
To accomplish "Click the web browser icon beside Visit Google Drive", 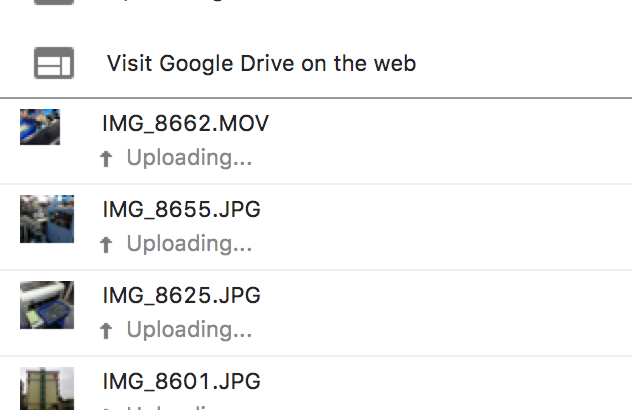I will click(54, 64).
